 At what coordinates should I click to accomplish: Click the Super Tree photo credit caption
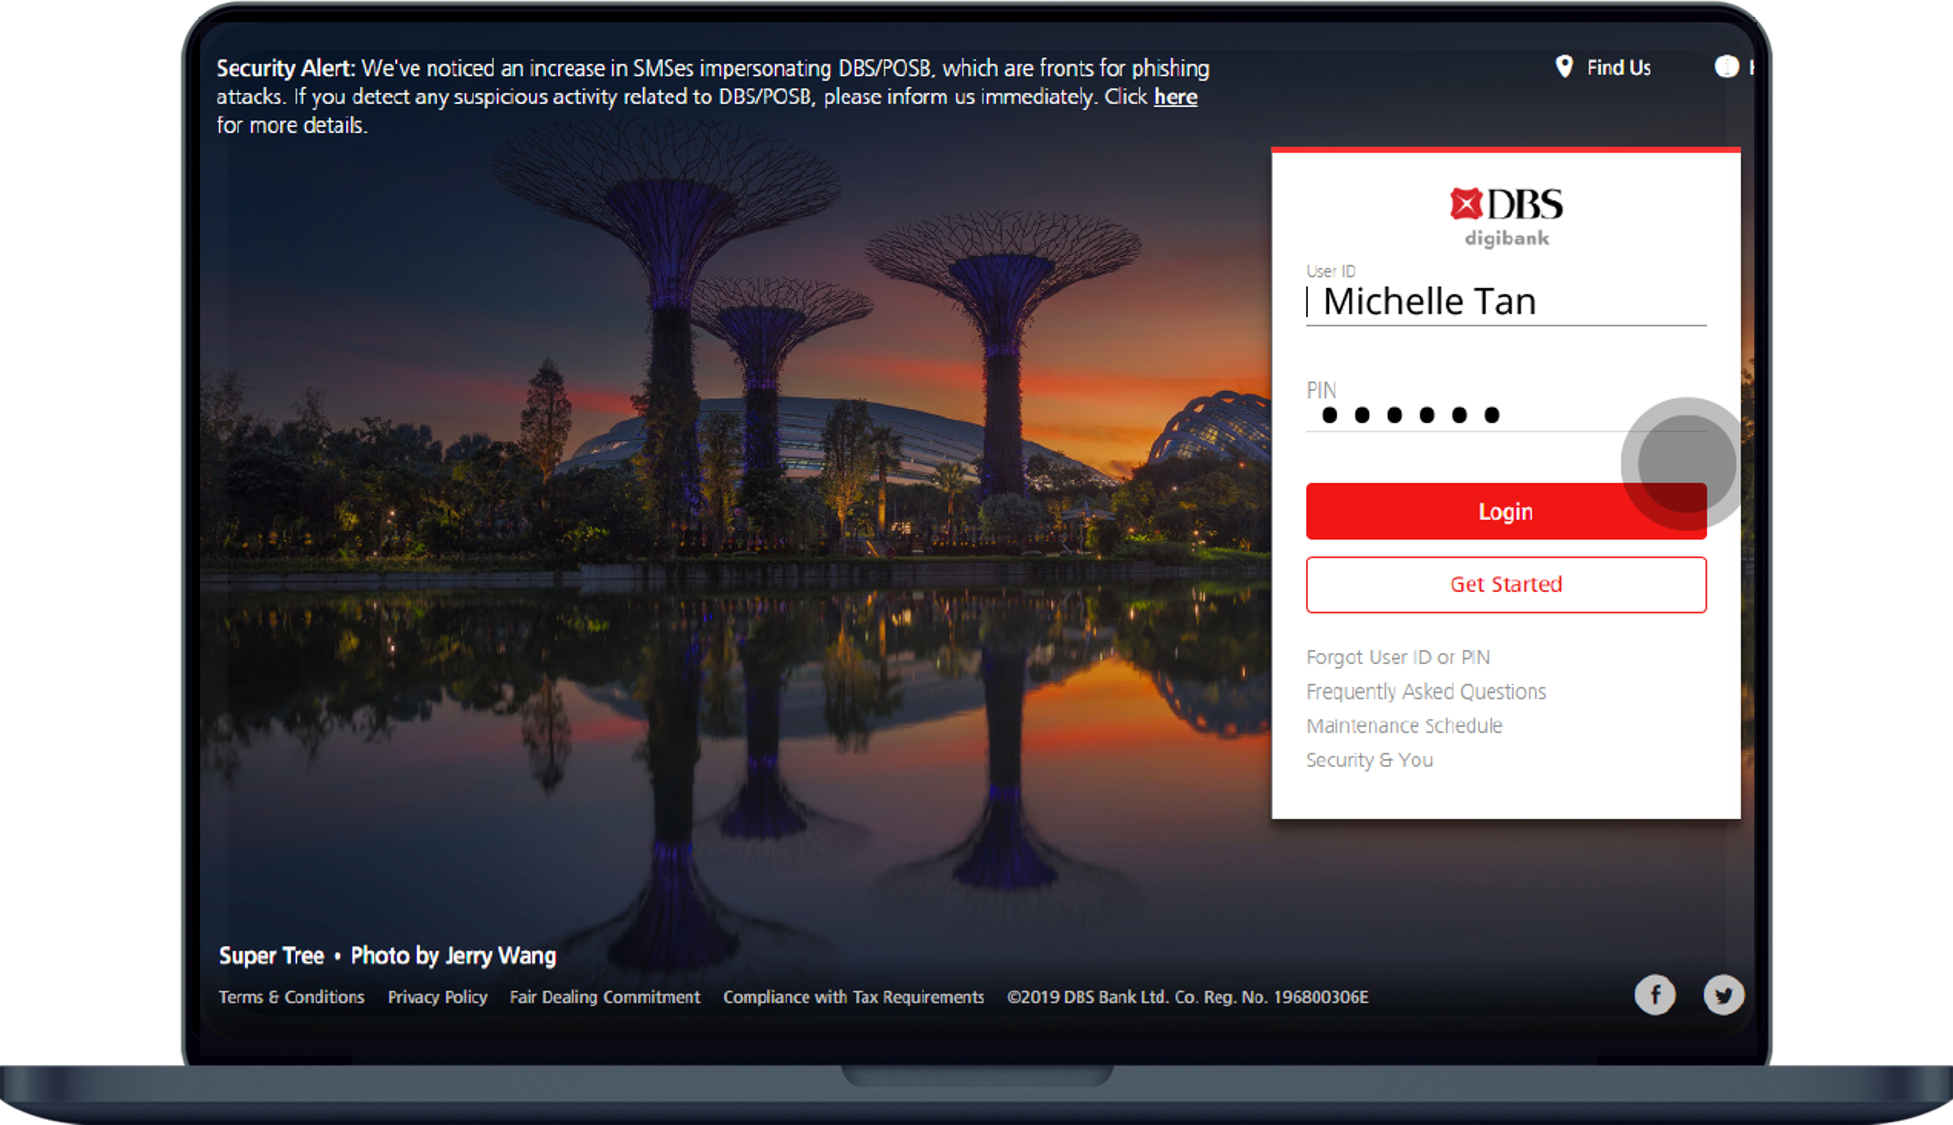pyautogui.click(x=387, y=956)
